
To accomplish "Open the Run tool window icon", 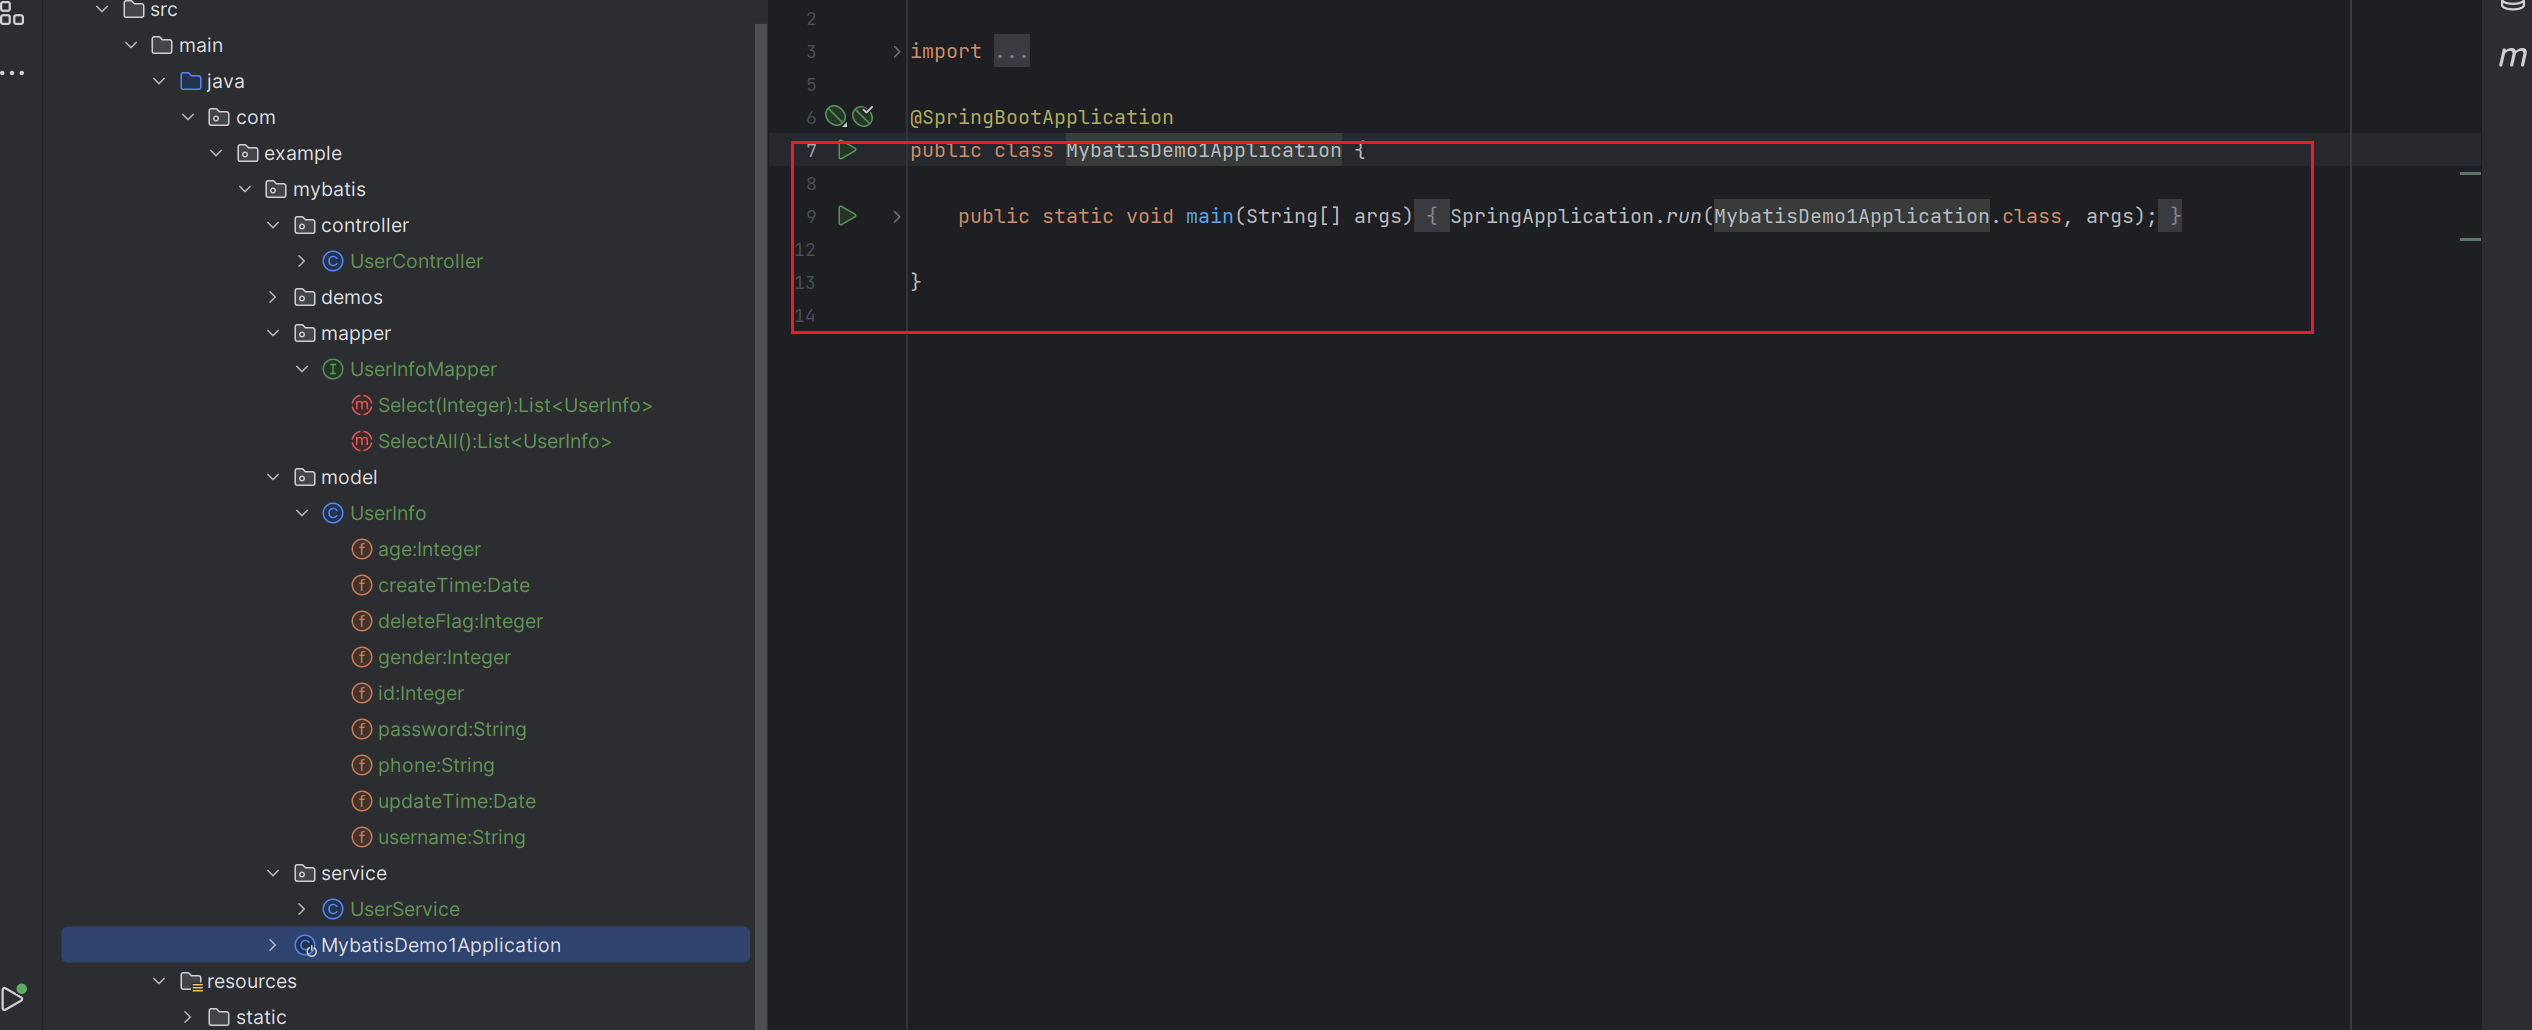I will click(13, 998).
